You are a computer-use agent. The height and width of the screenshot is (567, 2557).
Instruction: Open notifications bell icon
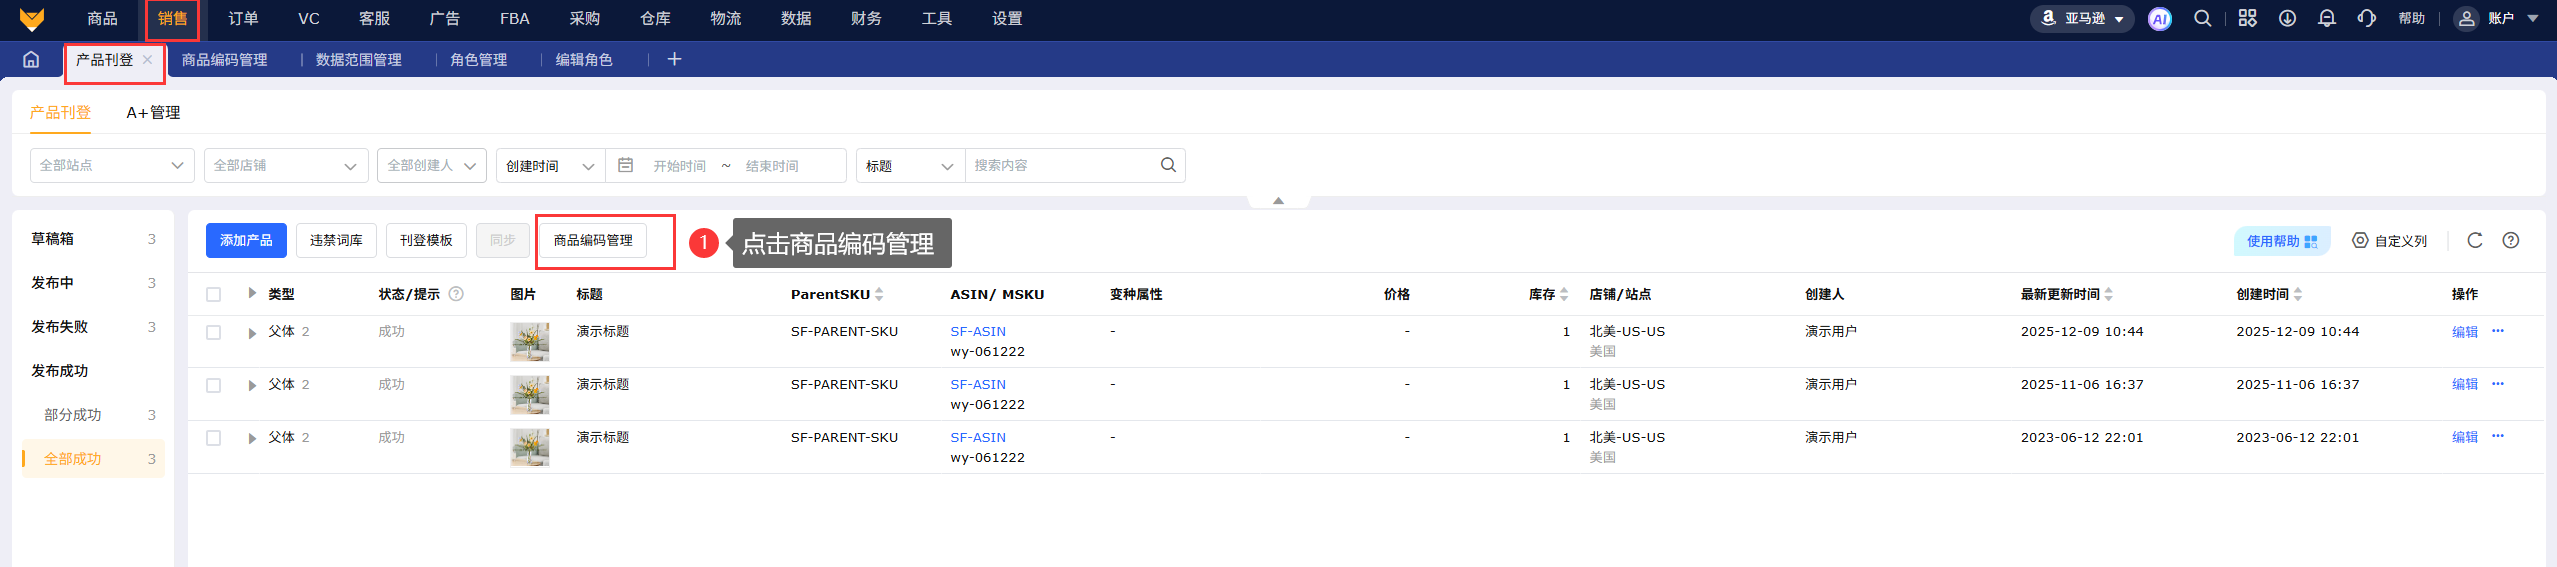click(x=2327, y=18)
